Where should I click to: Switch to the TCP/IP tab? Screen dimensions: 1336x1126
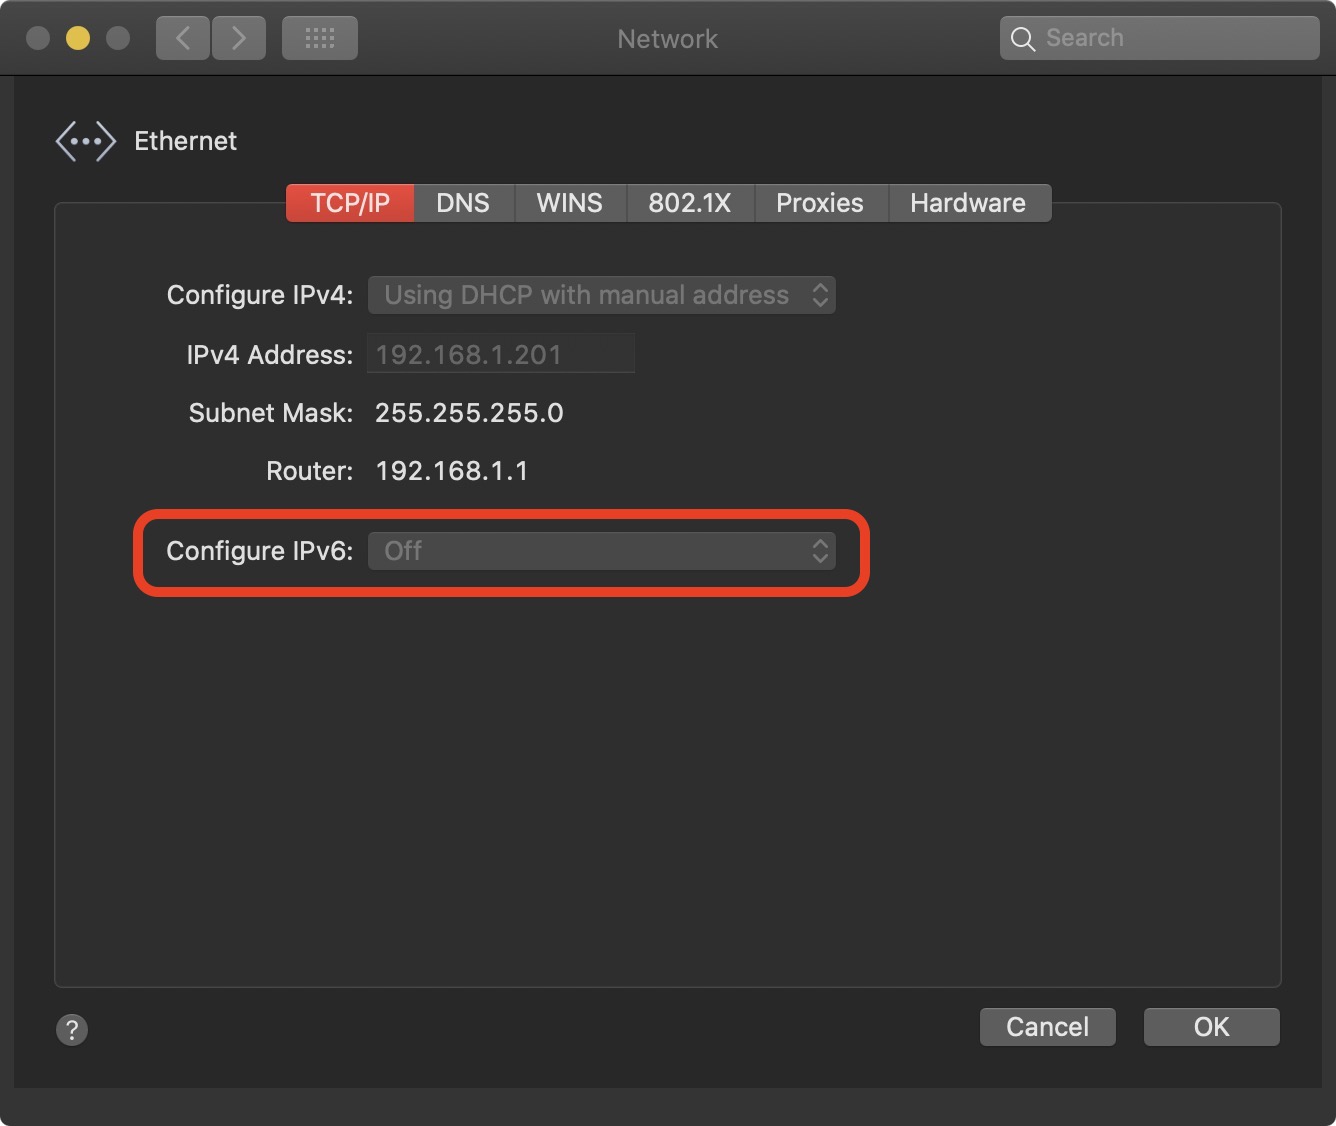350,203
